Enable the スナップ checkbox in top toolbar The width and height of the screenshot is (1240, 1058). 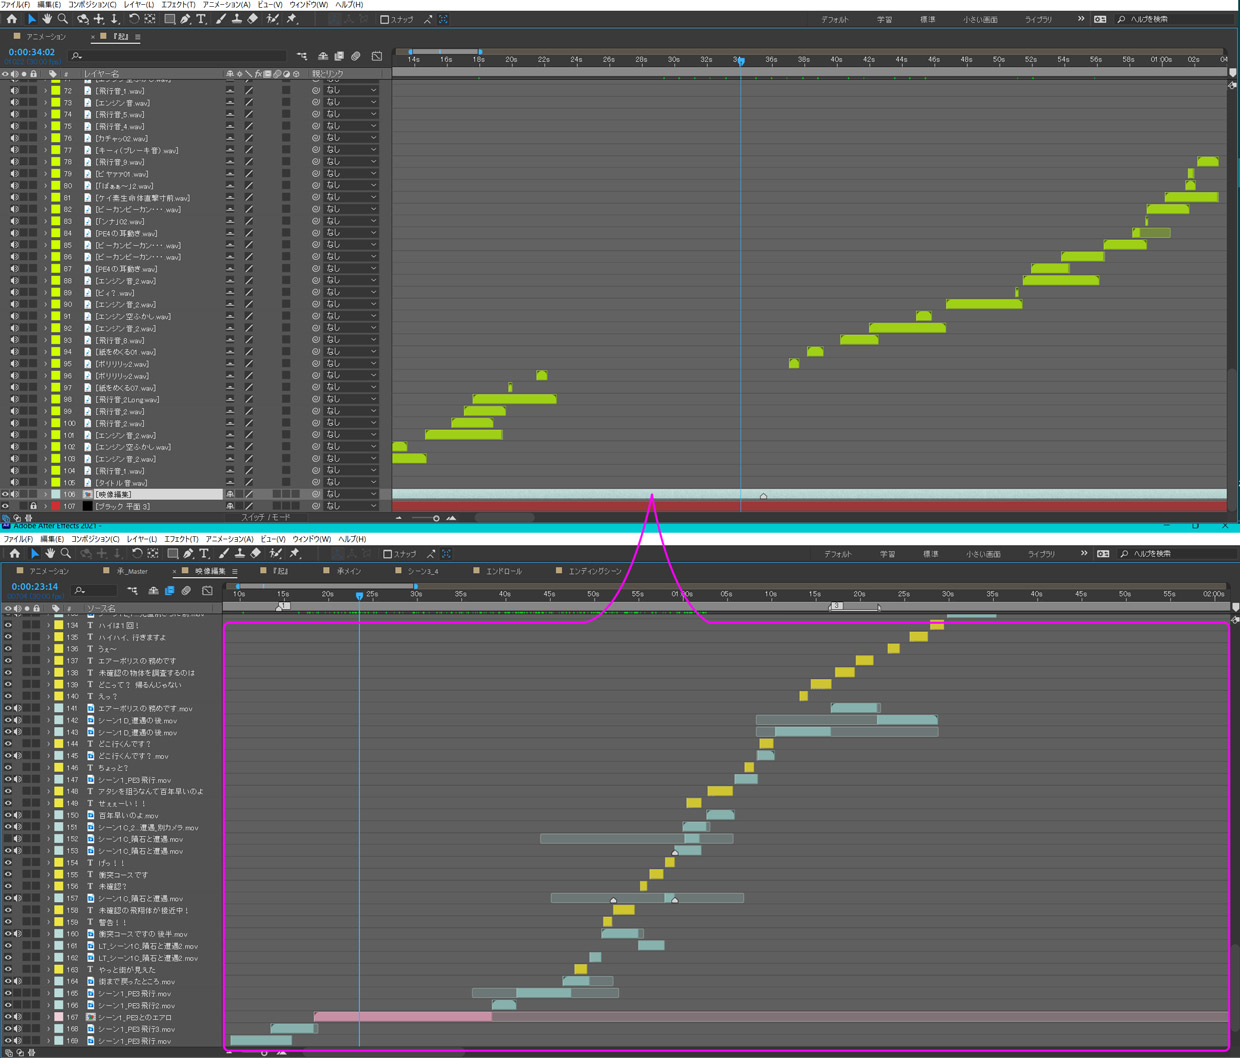coord(385,20)
